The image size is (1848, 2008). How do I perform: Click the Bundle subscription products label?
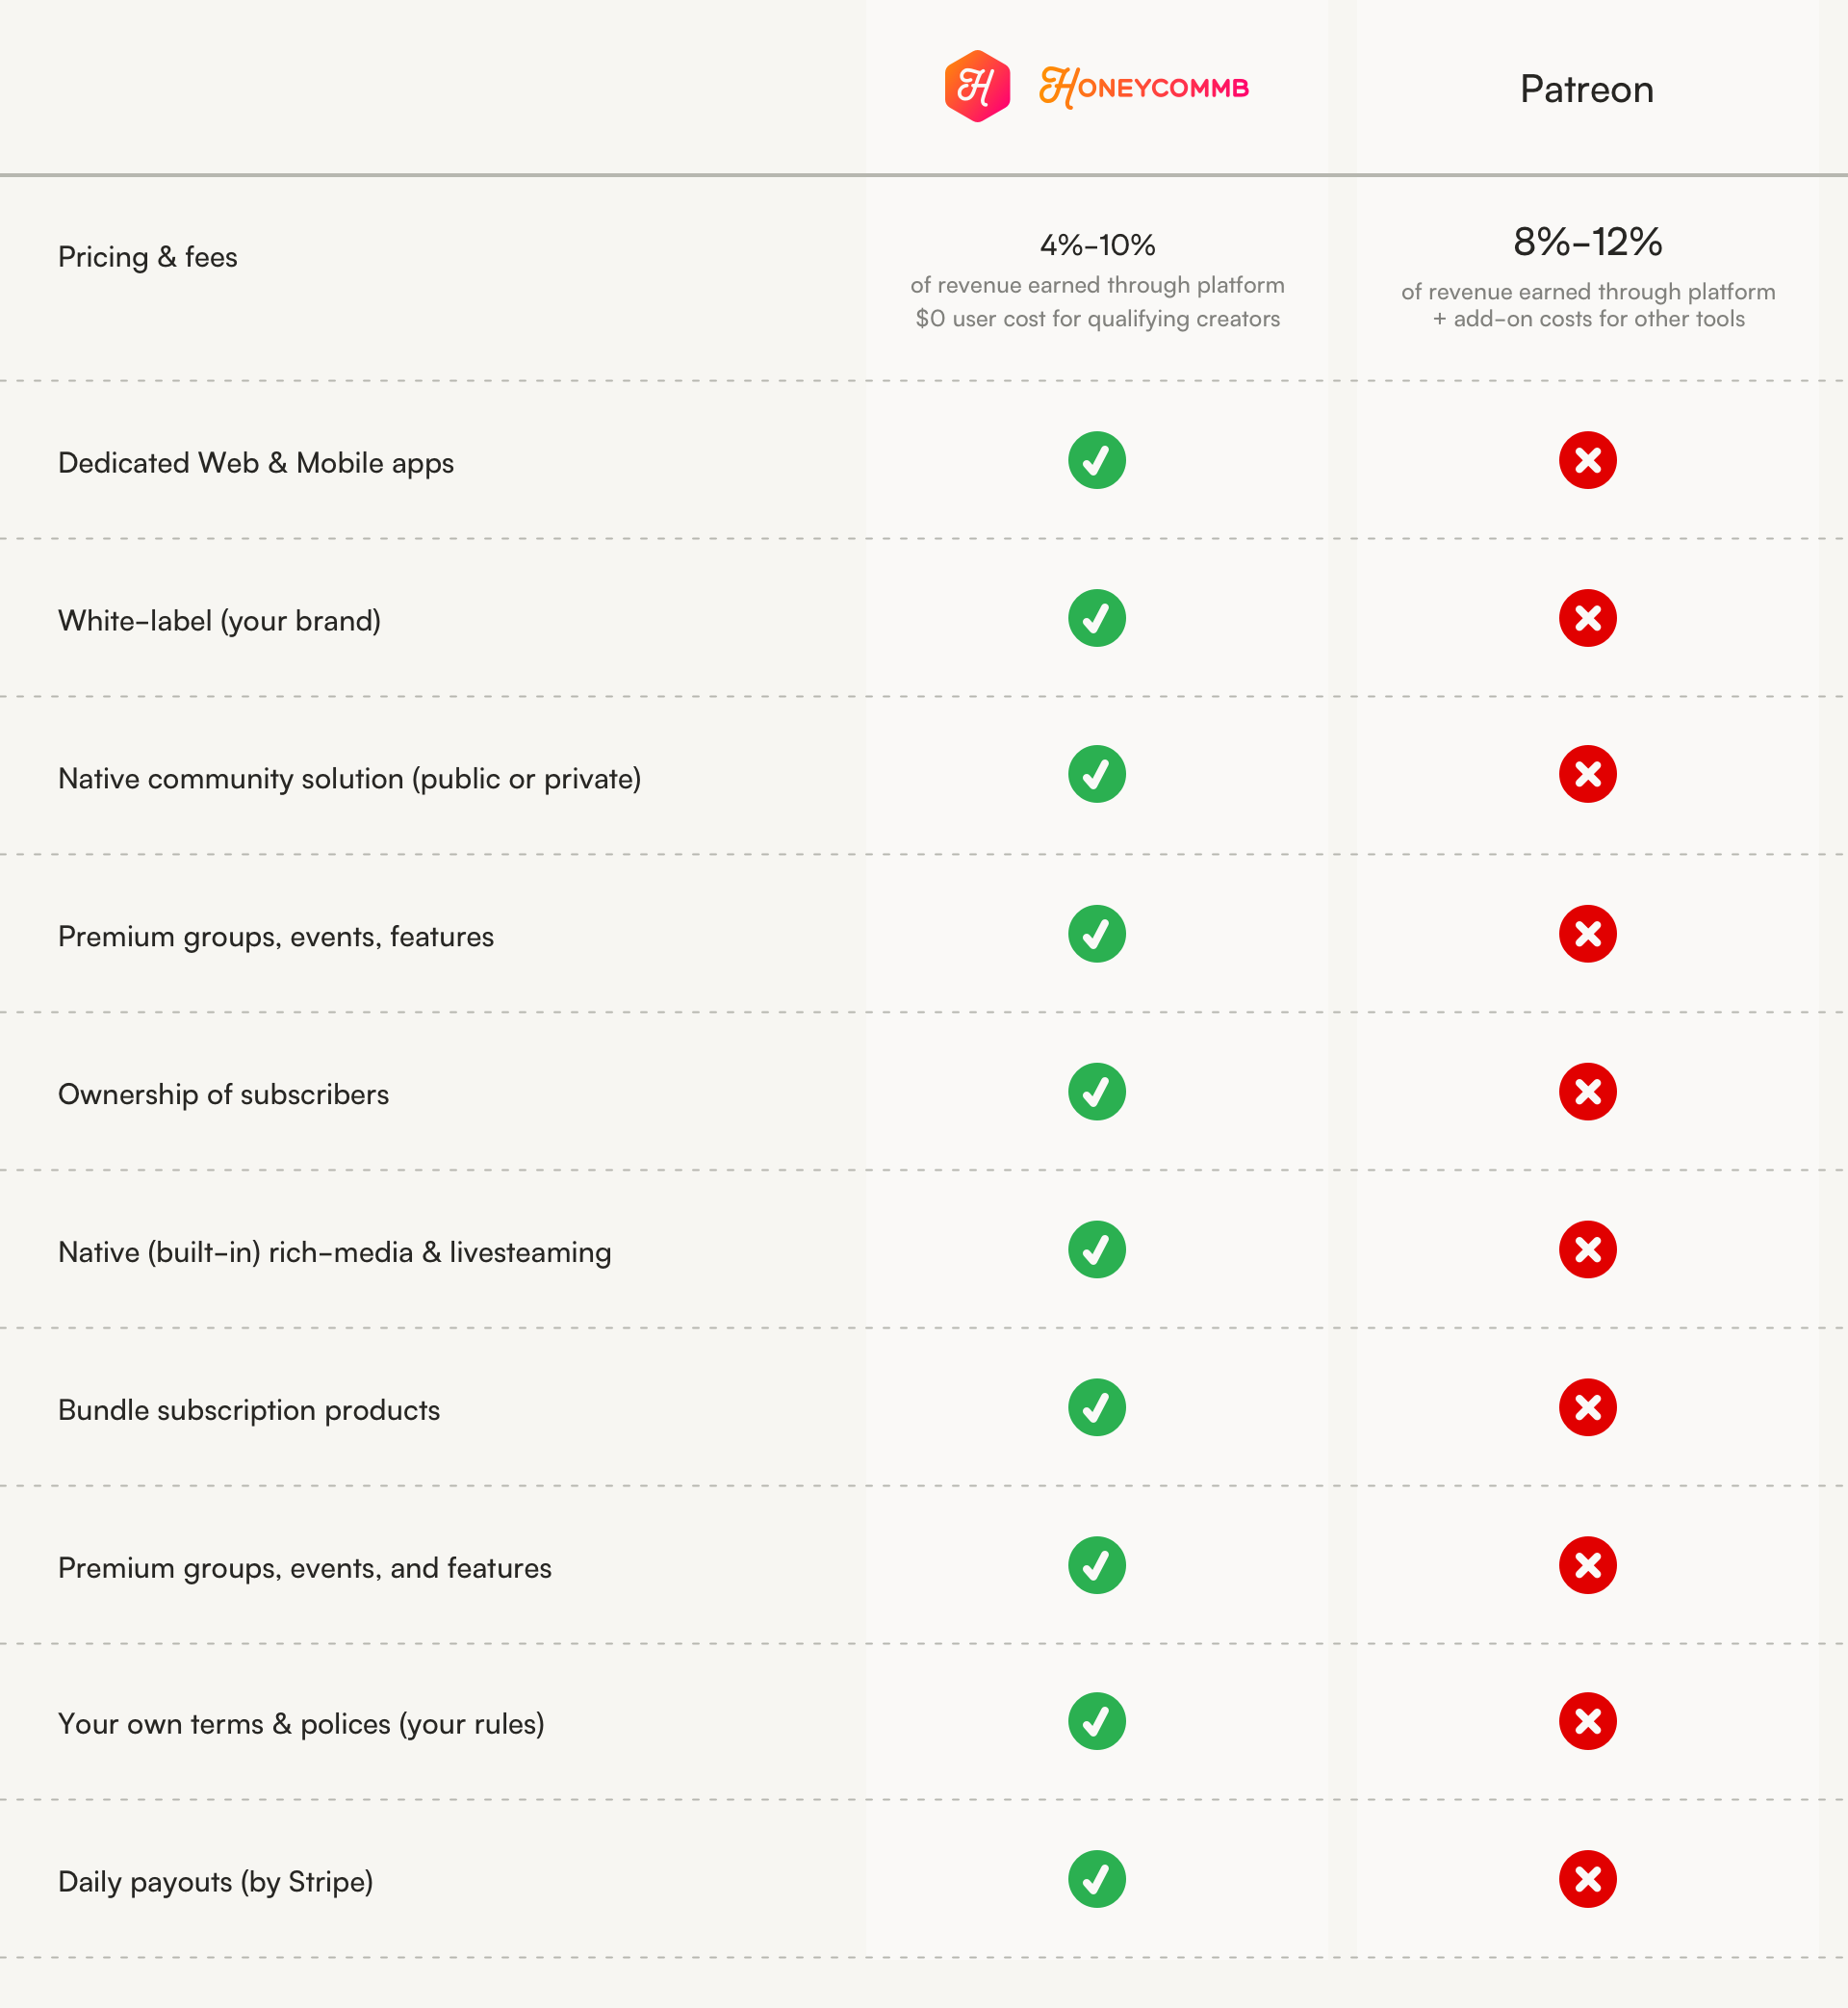click(x=249, y=1410)
